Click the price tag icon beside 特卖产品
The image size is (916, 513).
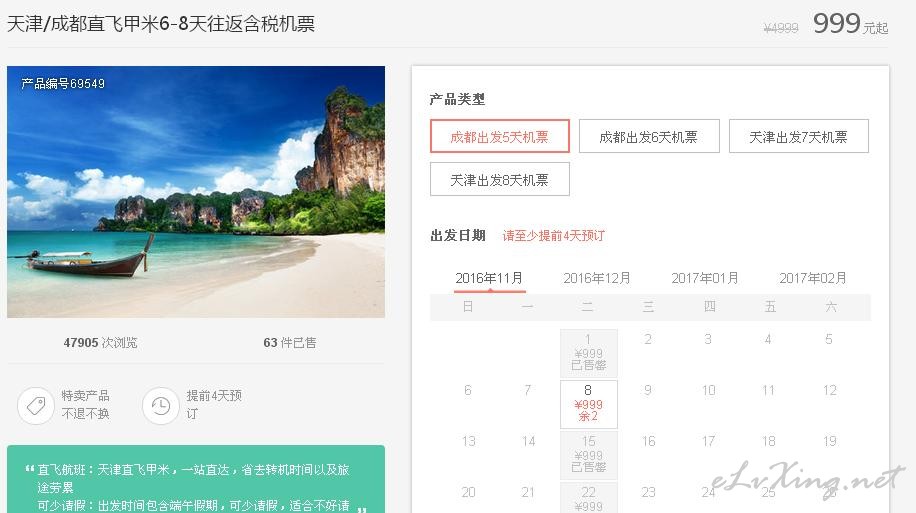click(x=36, y=405)
